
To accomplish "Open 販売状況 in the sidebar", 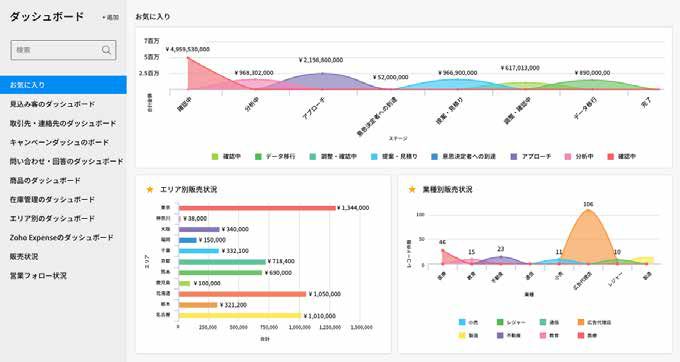I will [x=24, y=257].
